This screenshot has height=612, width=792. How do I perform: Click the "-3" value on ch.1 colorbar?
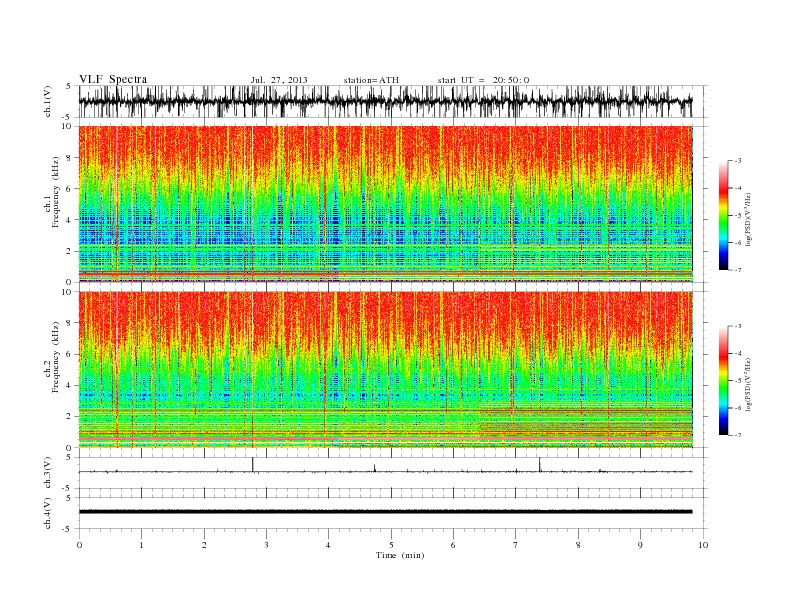pos(737,161)
